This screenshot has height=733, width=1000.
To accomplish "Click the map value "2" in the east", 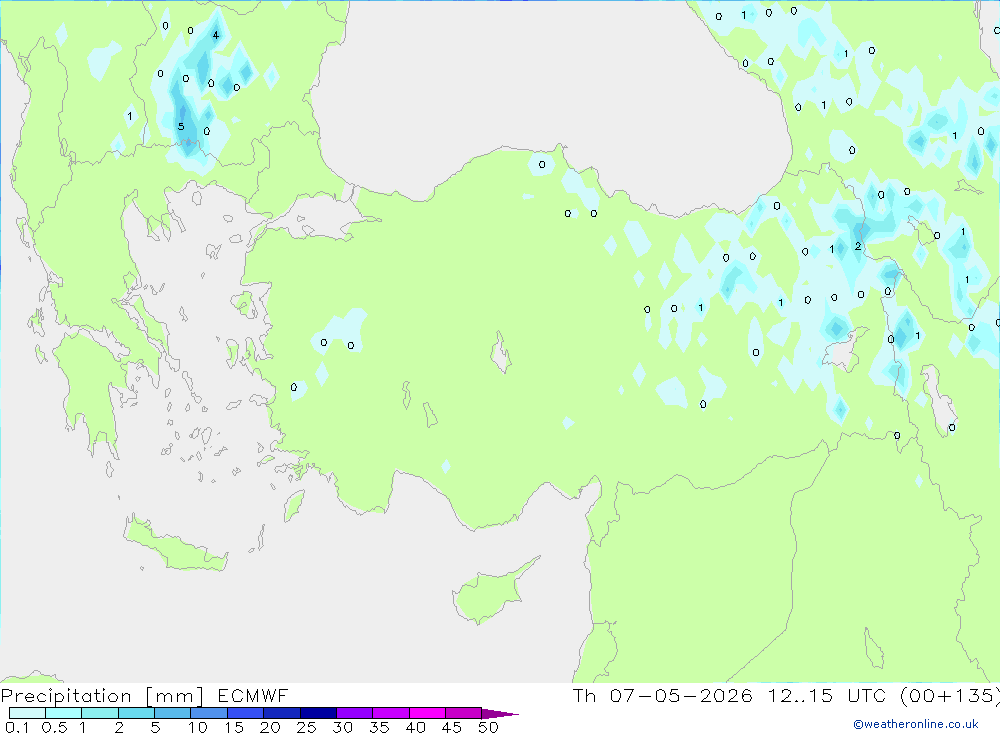I will click(x=858, y=246).
